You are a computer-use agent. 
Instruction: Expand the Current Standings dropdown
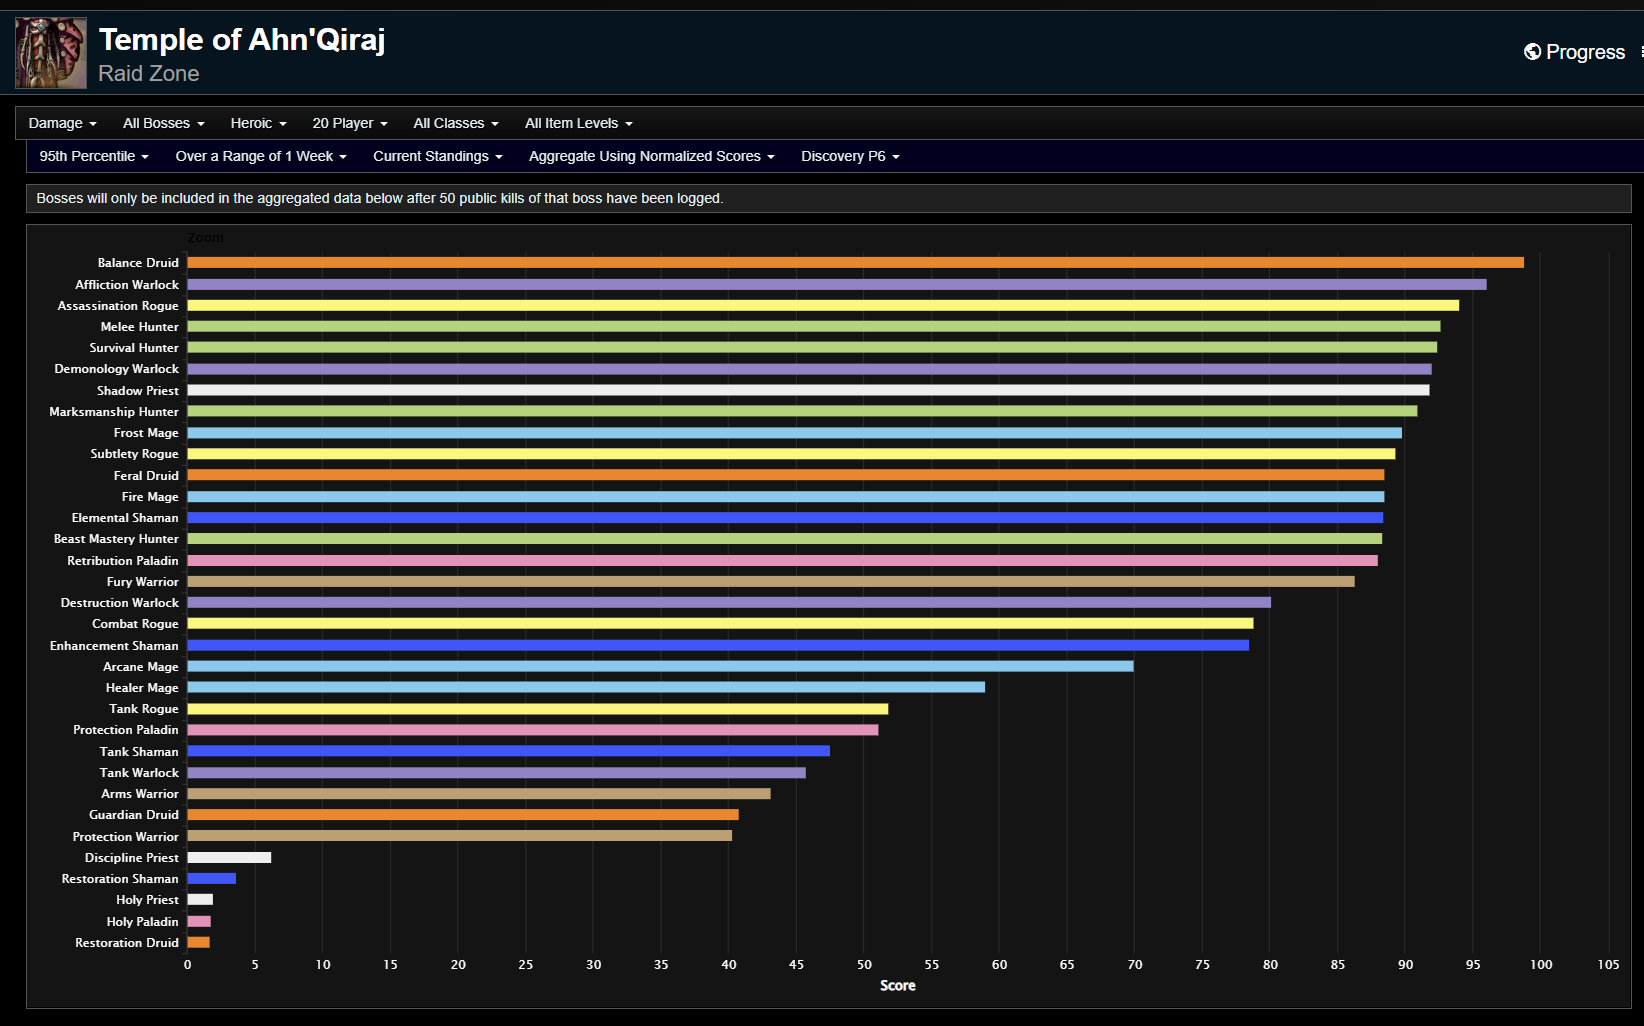(x=437, y=156)
